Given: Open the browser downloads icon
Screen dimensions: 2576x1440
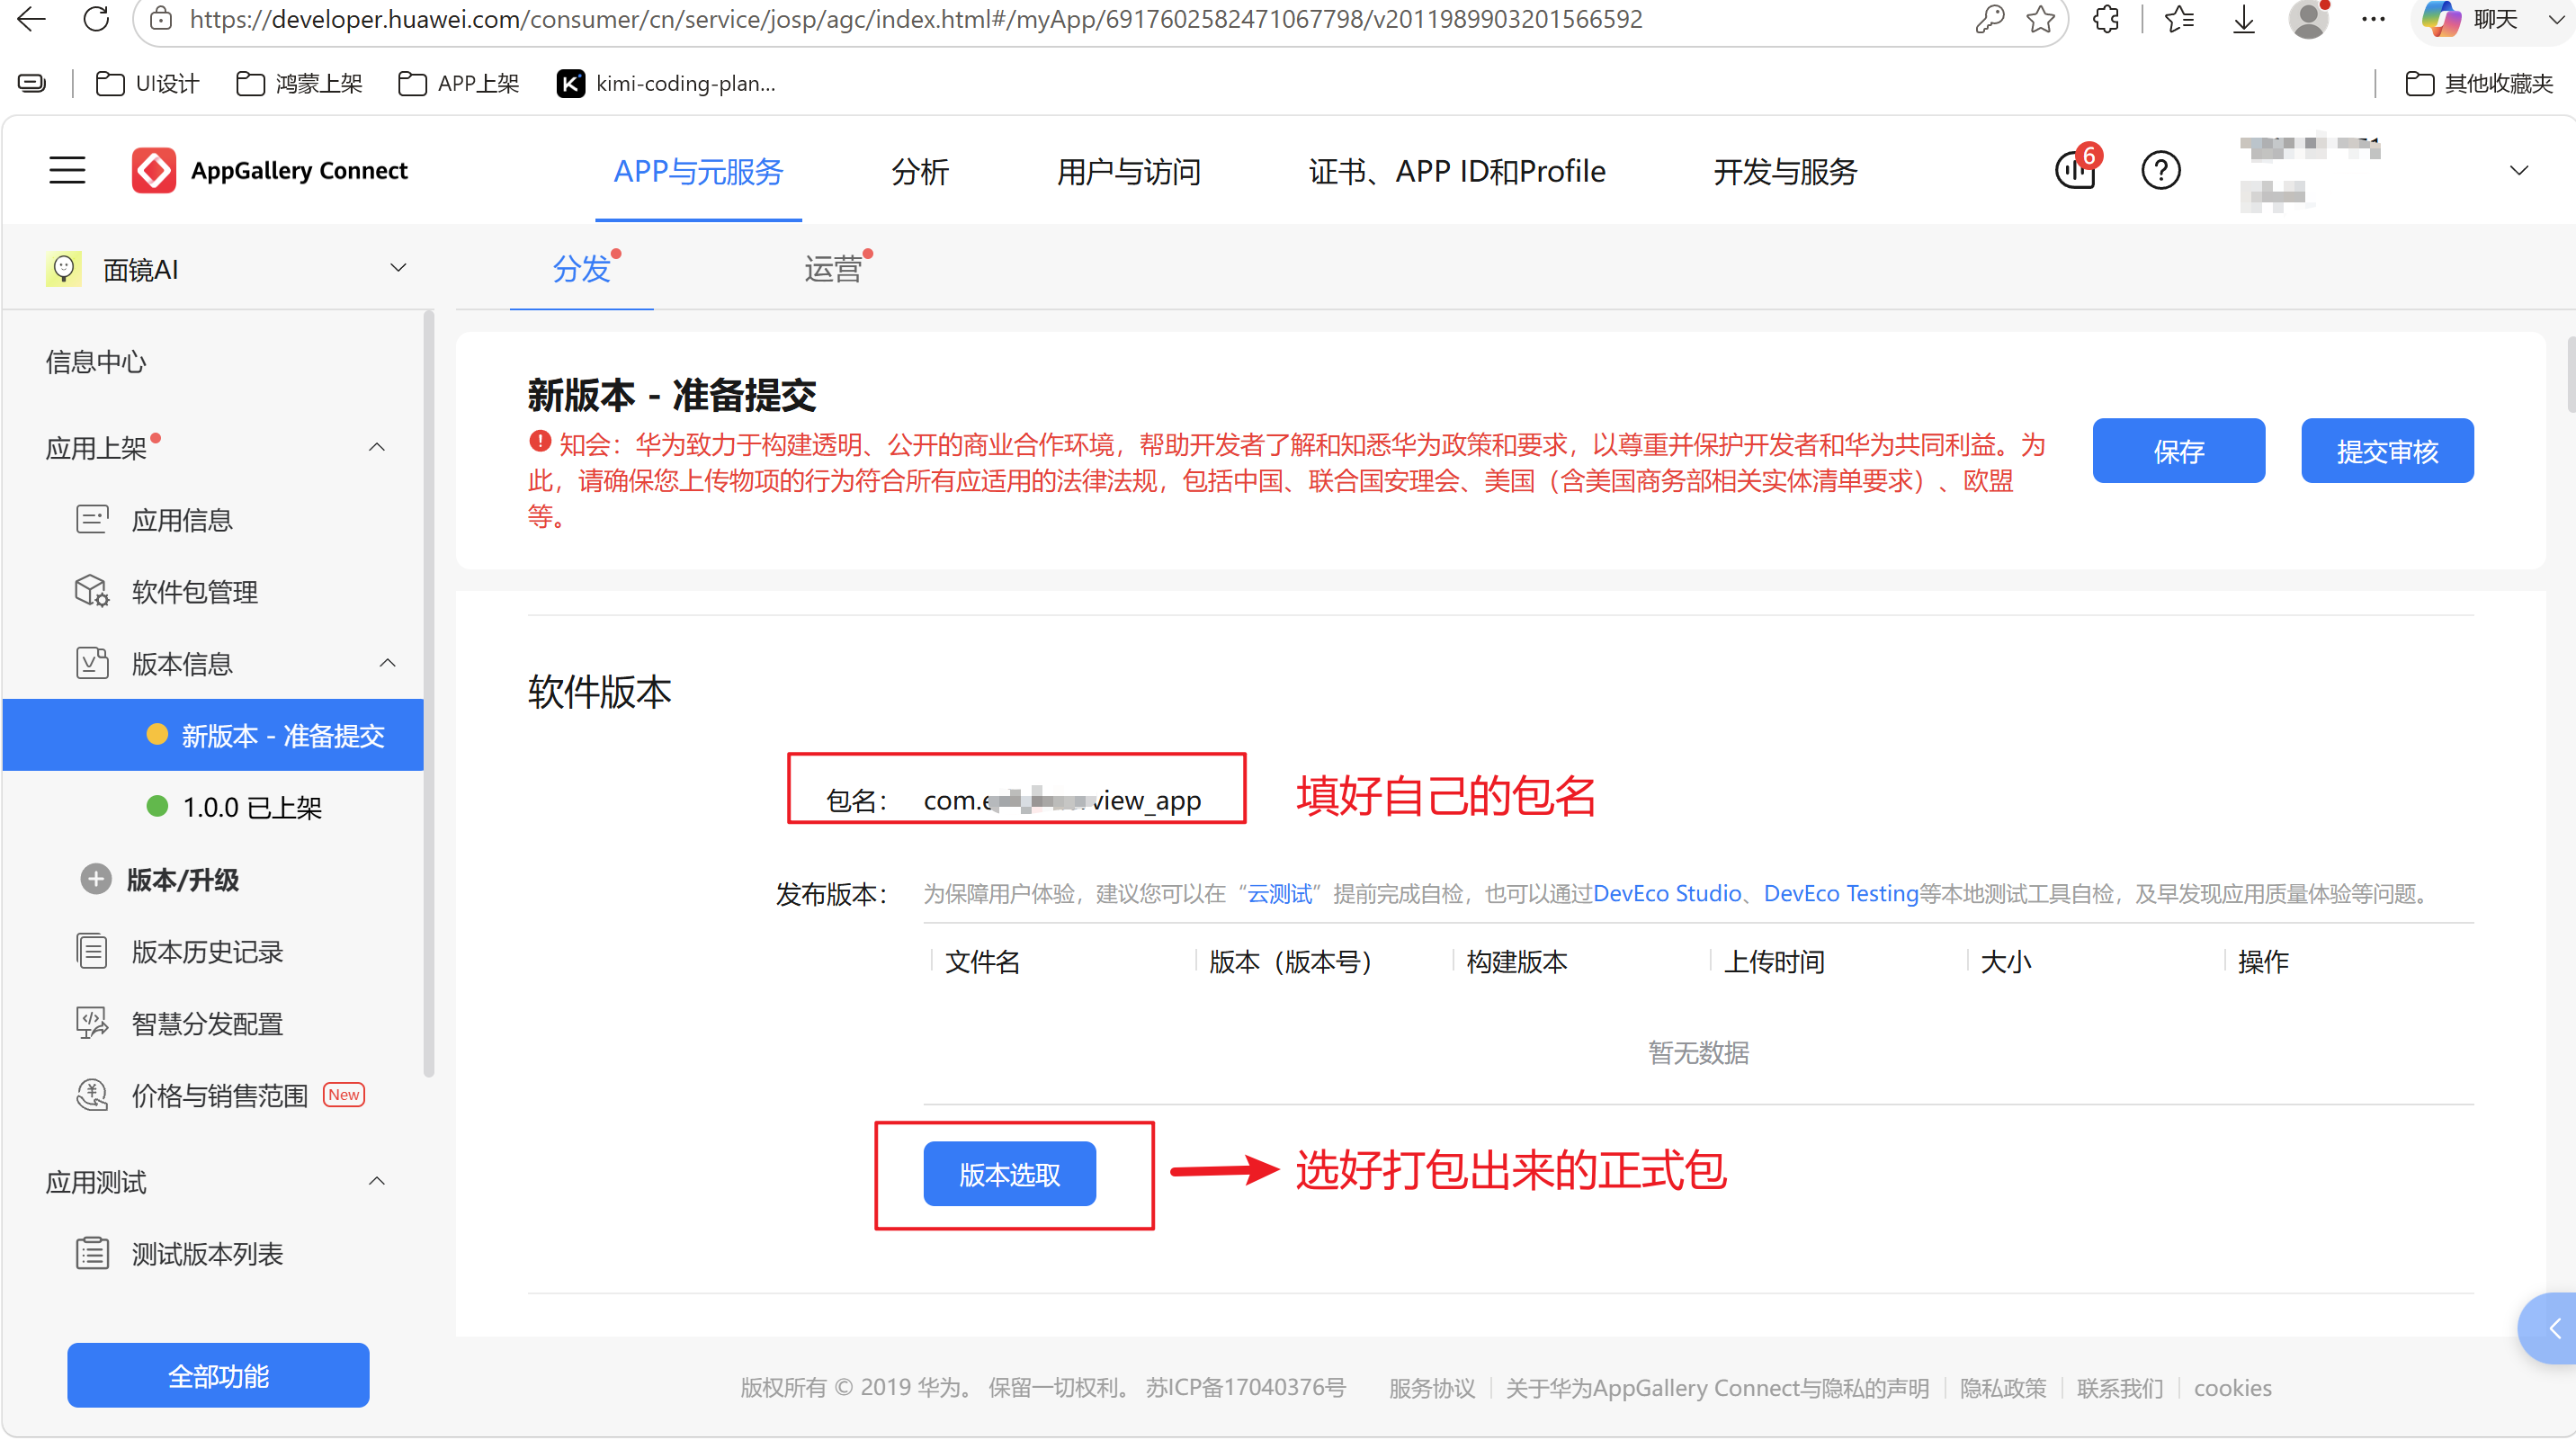Looking at the screenshot, I should (x=2243, y=19).
